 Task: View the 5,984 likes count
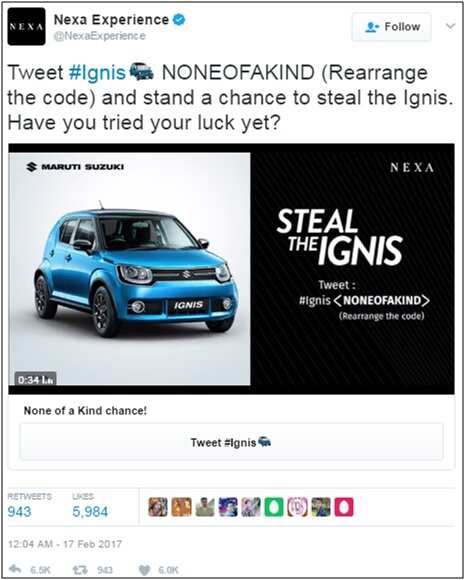click(90, 512)
